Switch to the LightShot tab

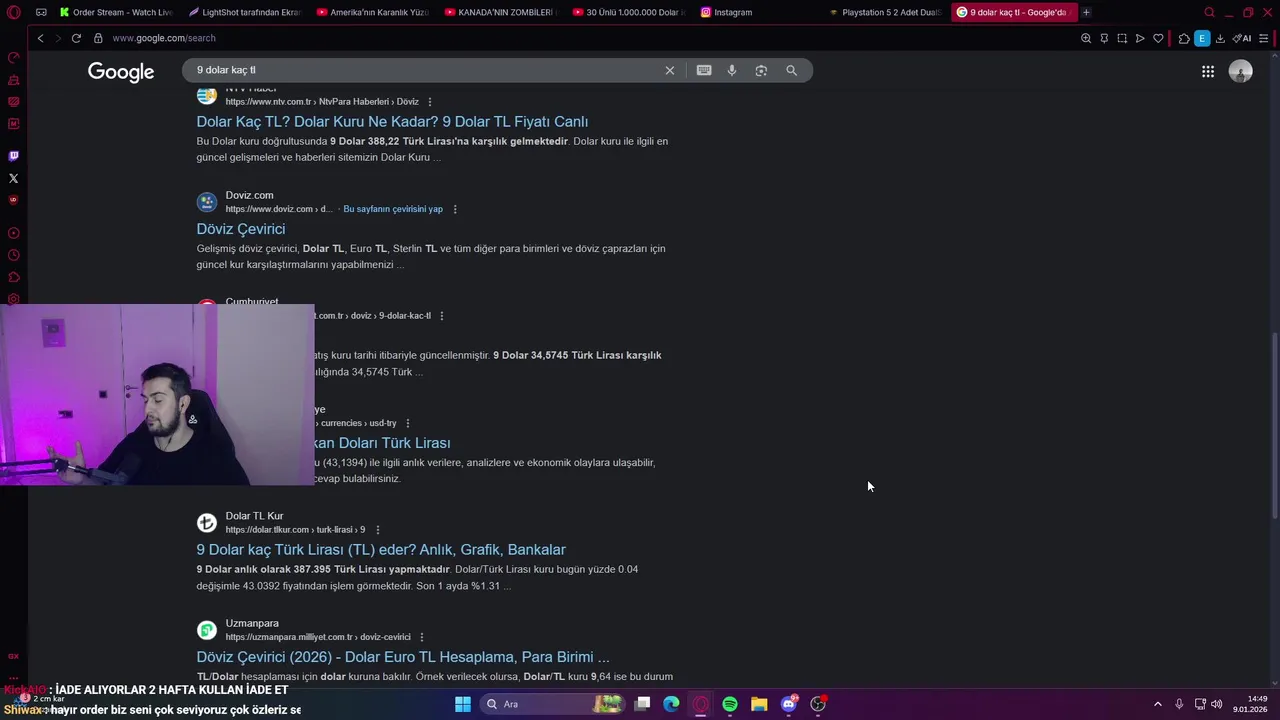(x=245, y=12)
